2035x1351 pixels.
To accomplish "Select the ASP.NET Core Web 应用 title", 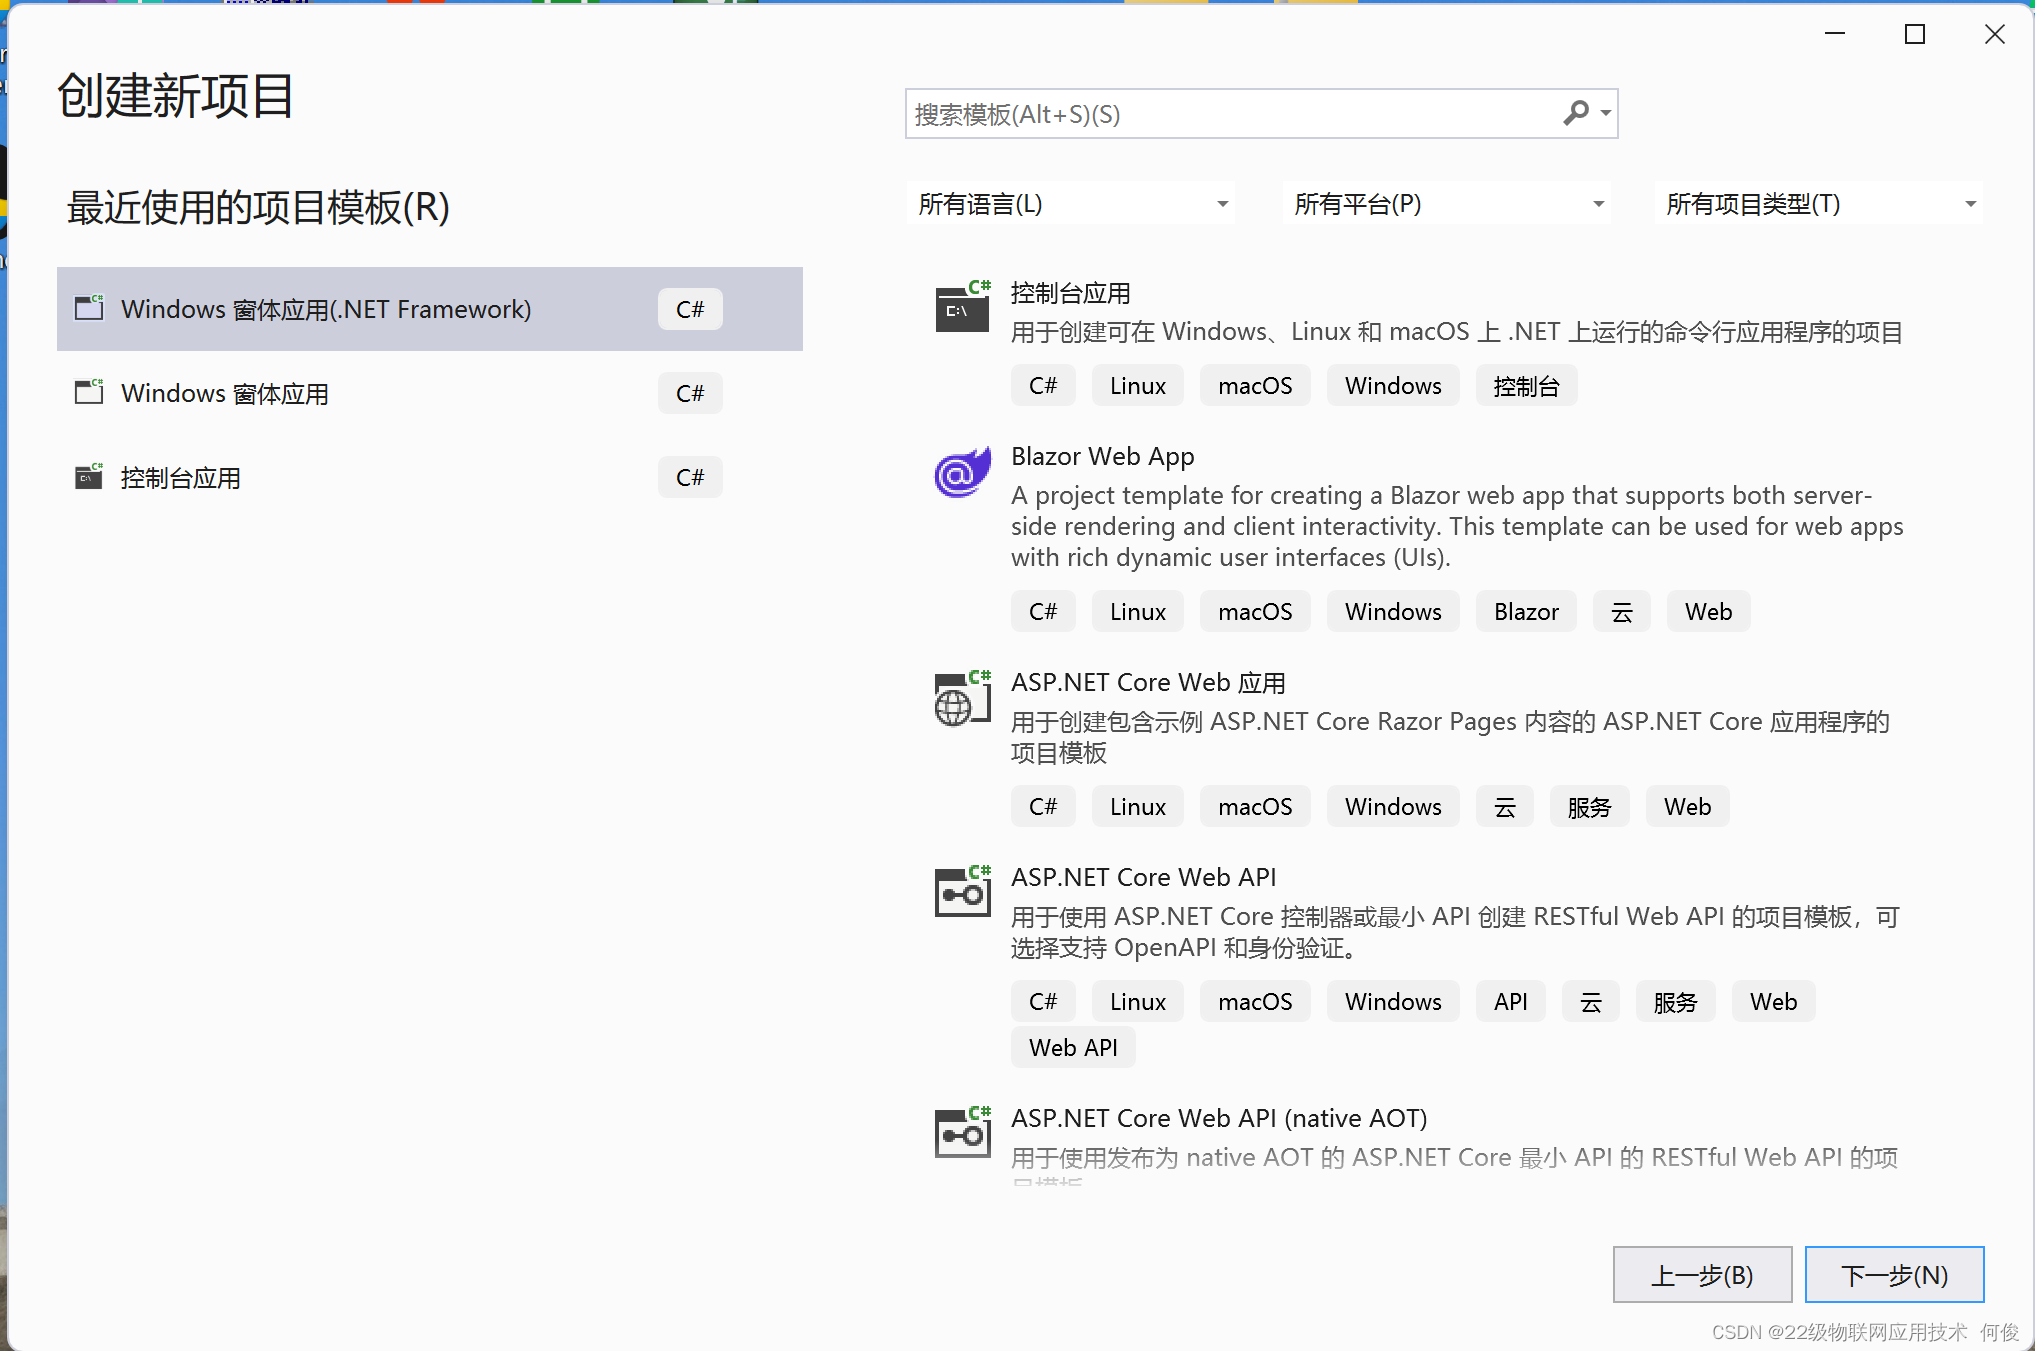I will 1148,682.
